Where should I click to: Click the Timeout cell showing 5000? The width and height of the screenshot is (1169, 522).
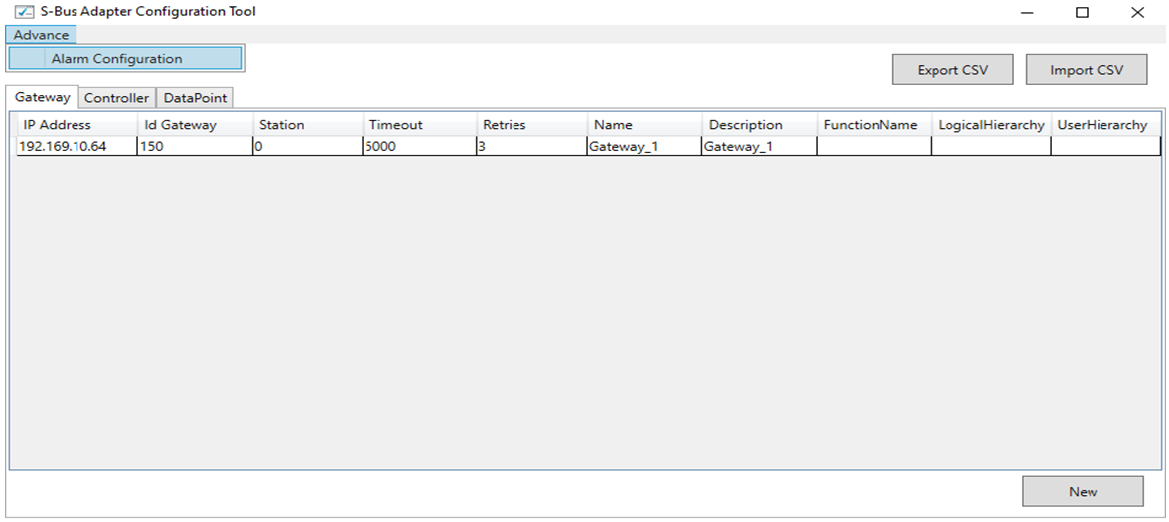tap(419, 146)
